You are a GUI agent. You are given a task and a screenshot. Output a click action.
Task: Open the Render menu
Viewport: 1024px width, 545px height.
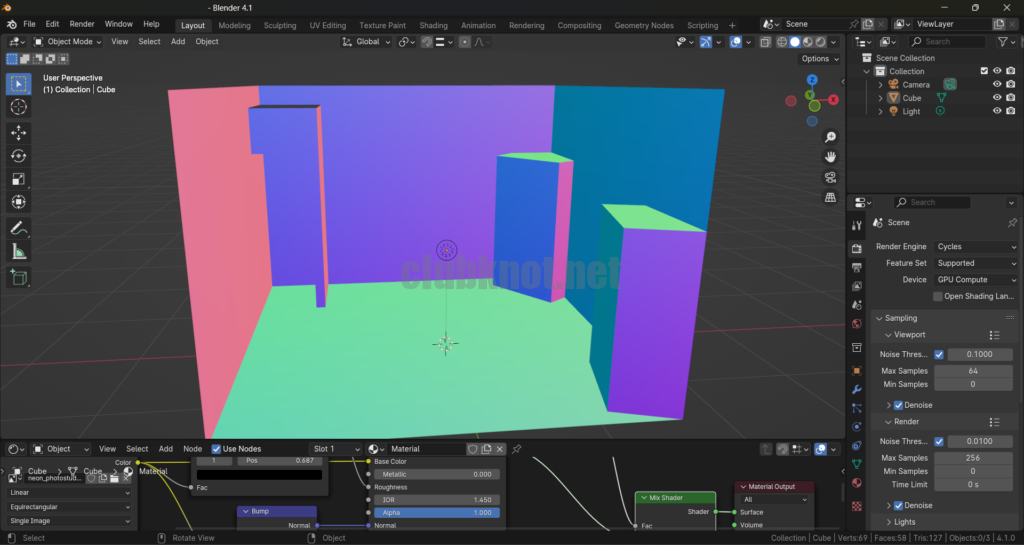pyautogui.click(x=82, y=24)
